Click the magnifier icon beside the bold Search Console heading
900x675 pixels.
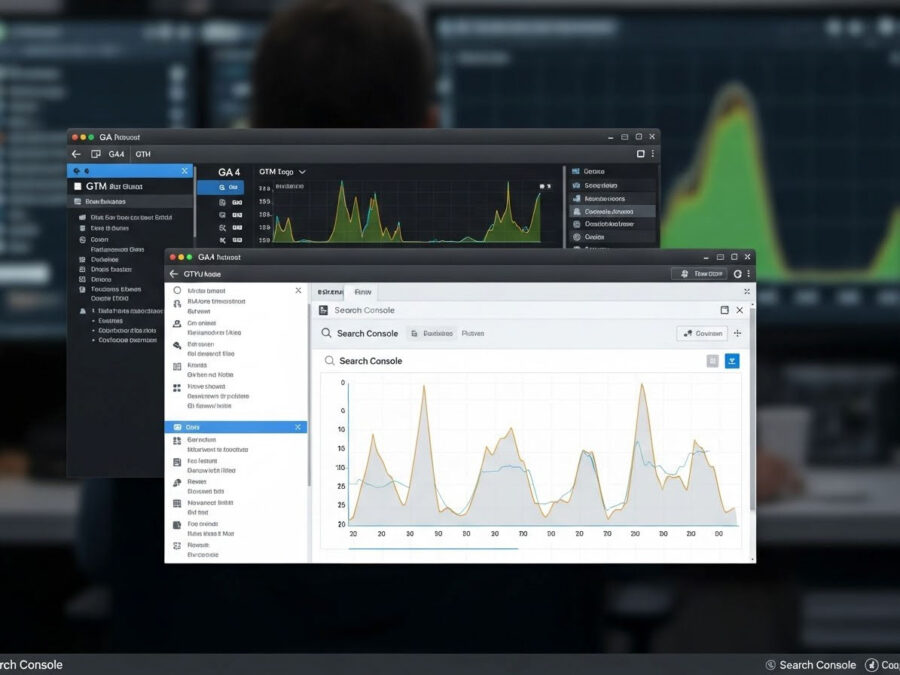pyautogui.click(x=329, y=361)
